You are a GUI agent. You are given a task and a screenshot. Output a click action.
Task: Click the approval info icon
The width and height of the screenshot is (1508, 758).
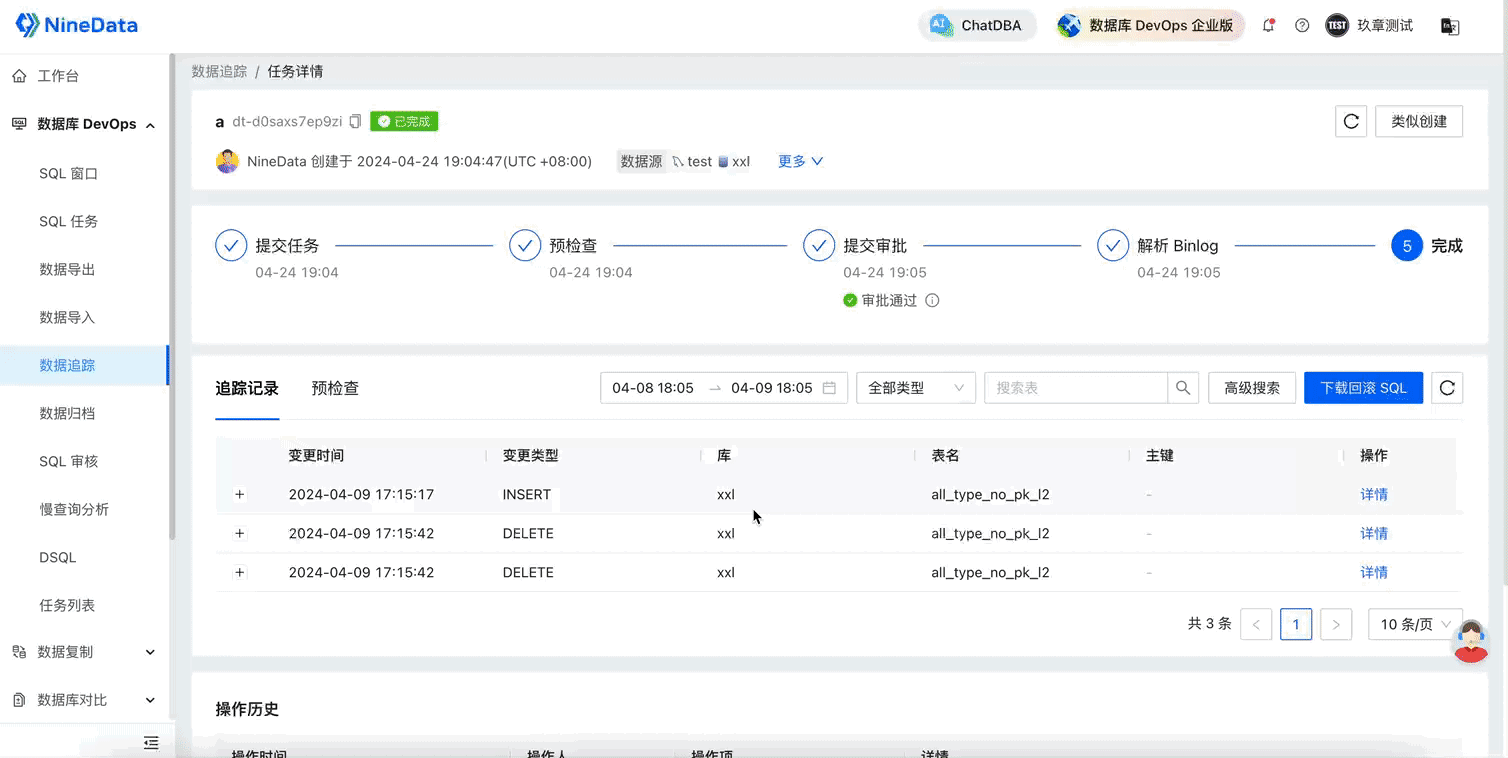coord(932,300)
